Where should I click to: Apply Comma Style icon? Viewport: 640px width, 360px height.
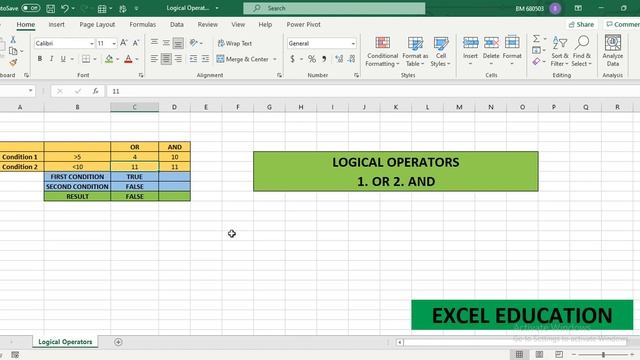(x=324, y=59)
